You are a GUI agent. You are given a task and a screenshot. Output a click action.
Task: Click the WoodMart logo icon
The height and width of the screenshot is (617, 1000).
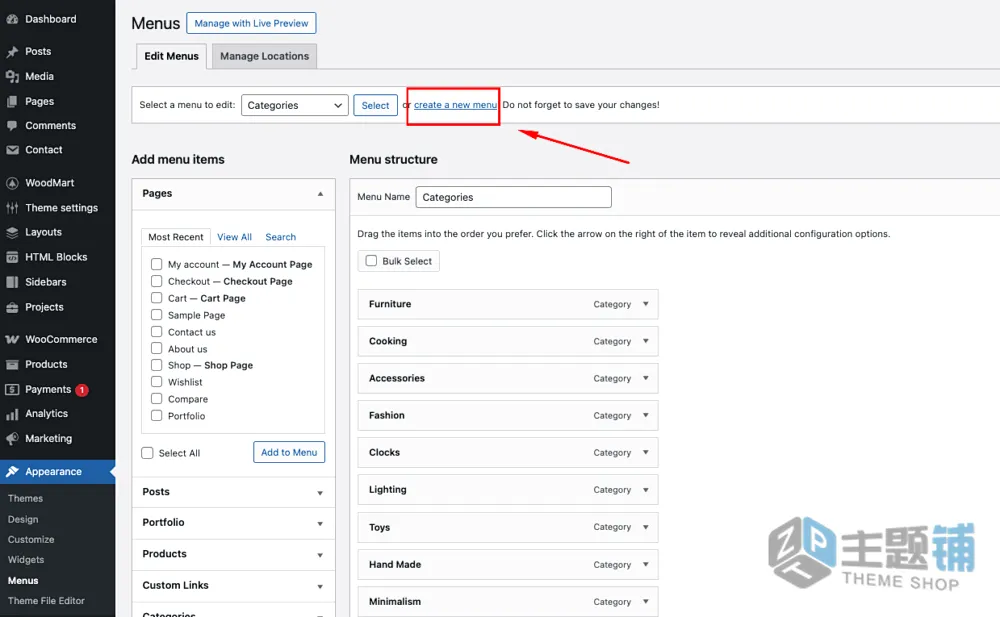point(12,183)
